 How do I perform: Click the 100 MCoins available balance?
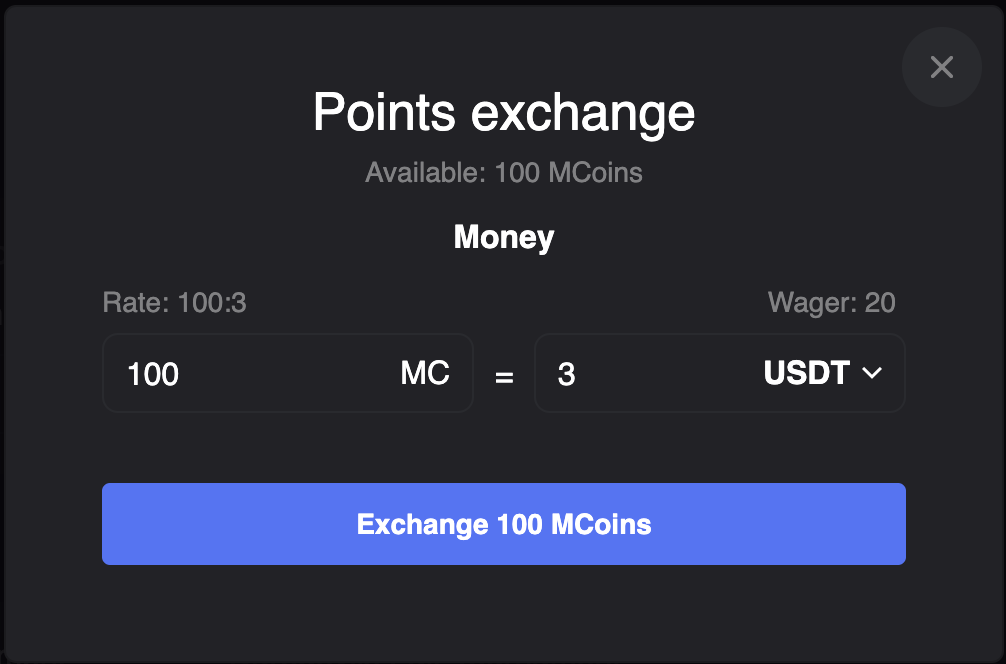(568, 173)
